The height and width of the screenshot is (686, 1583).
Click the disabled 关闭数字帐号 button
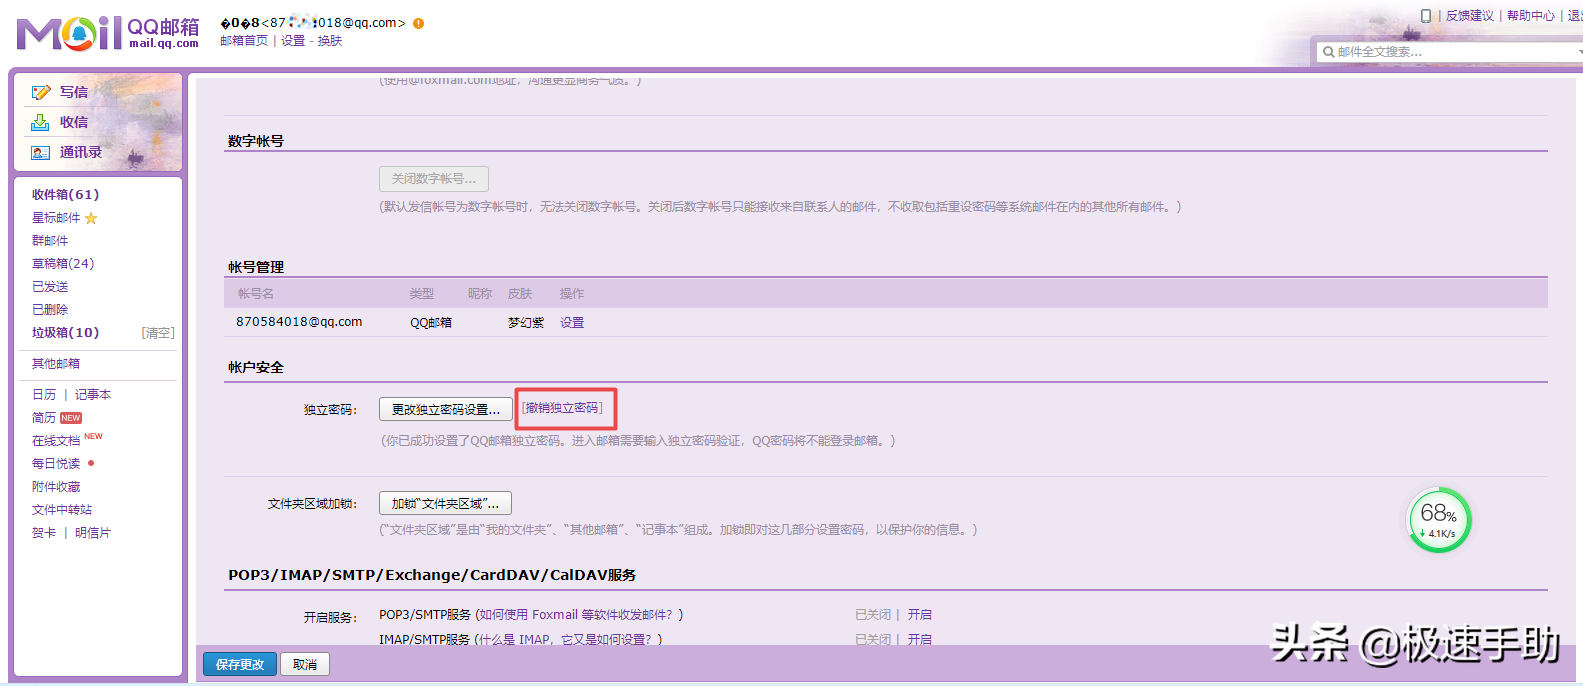coord(434,179)
